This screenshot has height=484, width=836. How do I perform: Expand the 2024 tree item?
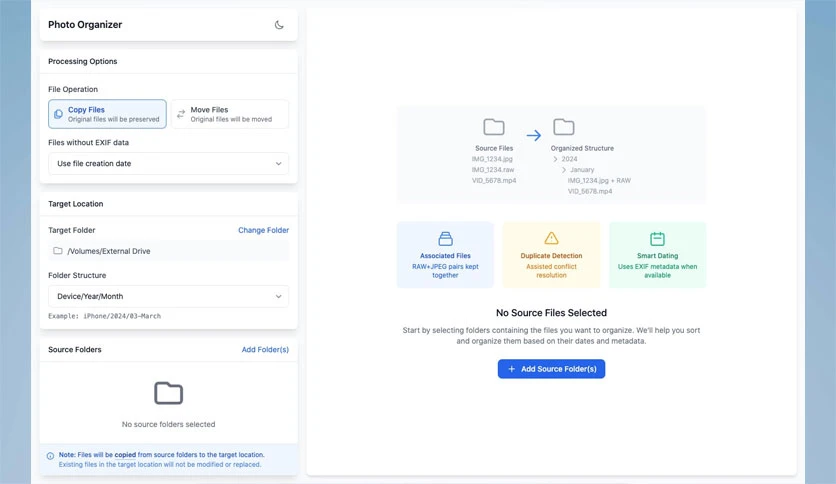(x=555, y=159)
